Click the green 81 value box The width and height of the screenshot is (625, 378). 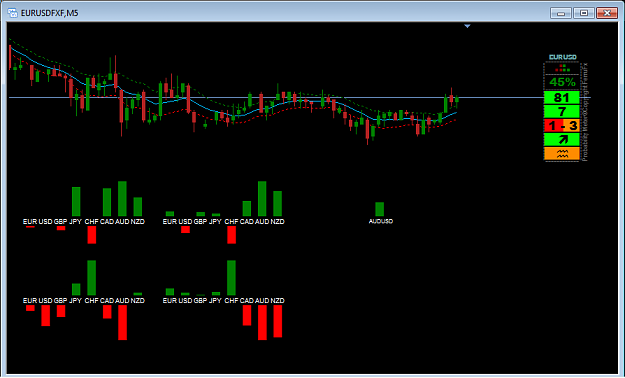click(x=562, y=98)
